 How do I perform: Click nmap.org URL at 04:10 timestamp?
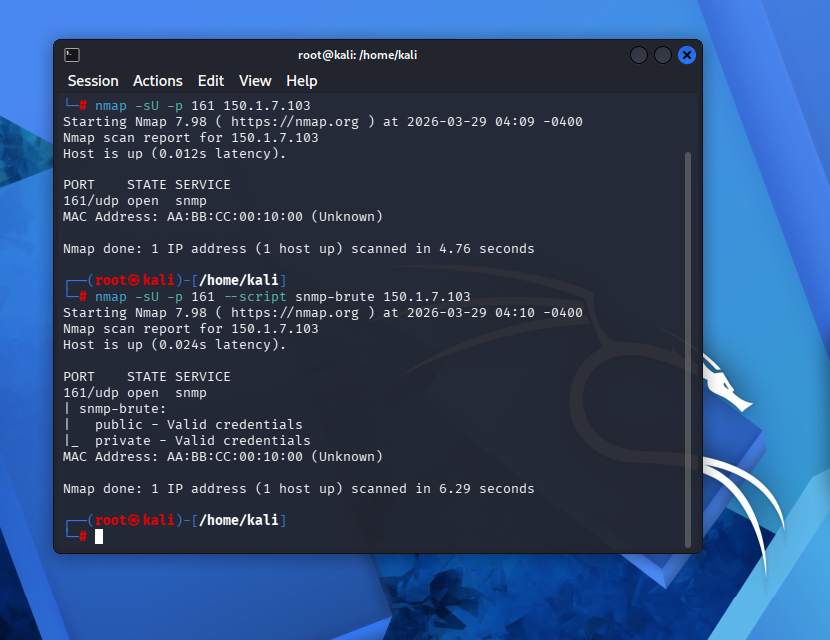(294, 313)
